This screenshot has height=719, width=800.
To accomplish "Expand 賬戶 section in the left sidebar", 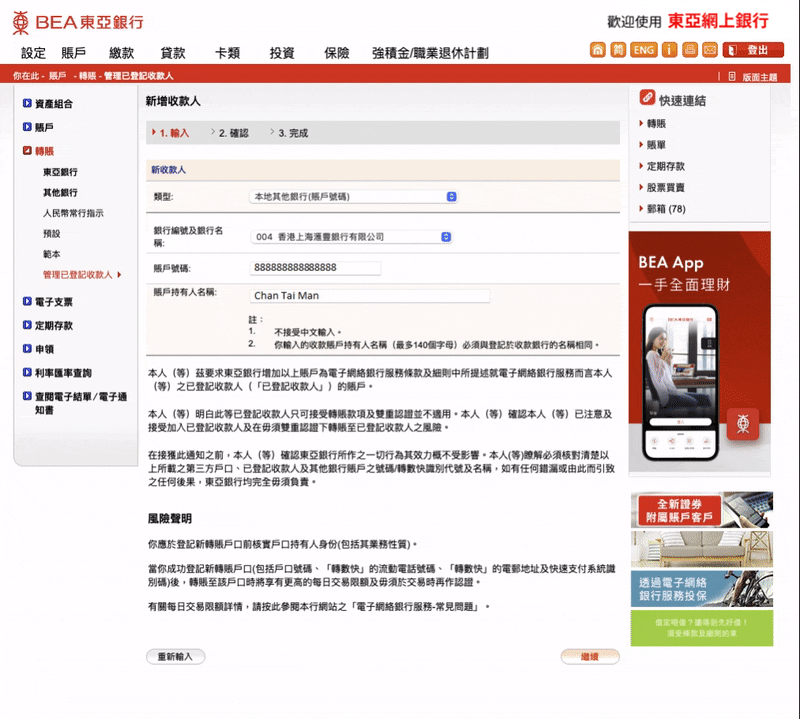I will (x=38, y=127).
